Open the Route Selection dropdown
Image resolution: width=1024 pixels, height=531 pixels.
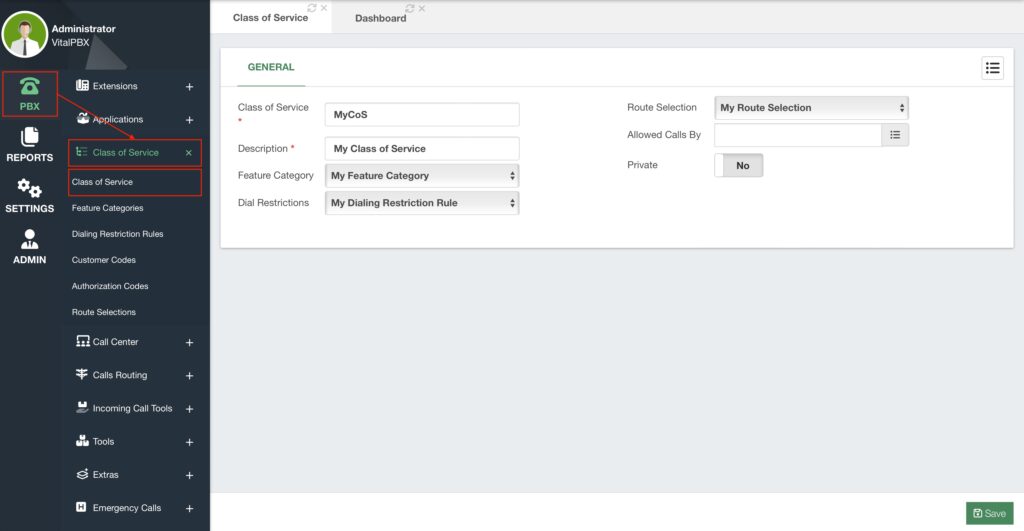click(811, 108)
